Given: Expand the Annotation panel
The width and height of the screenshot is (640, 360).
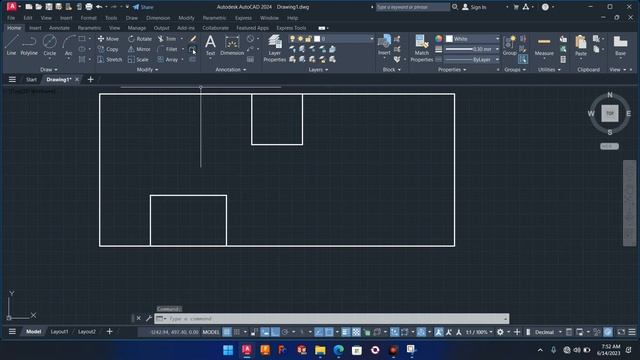Looking at the screenshot, I should point(231,70).
